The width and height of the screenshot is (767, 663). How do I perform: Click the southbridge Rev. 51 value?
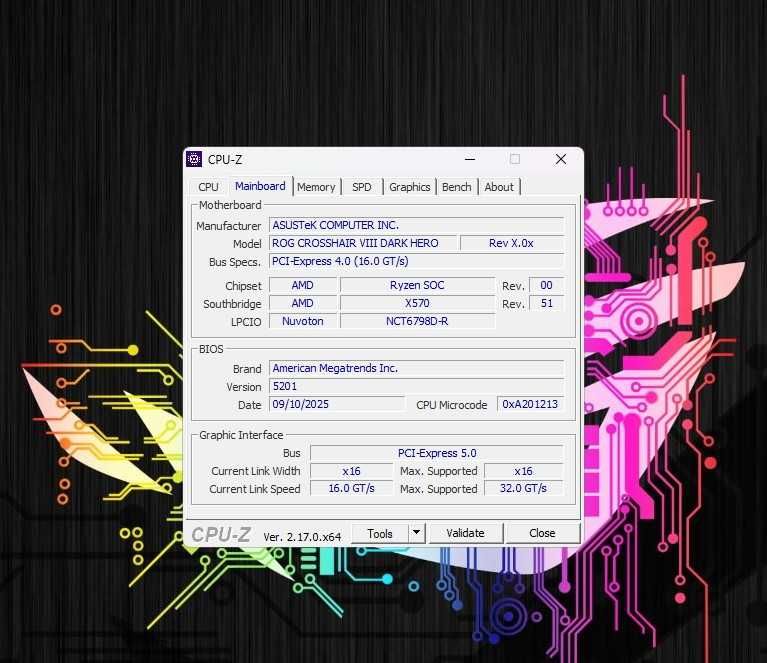pos(546,303)
